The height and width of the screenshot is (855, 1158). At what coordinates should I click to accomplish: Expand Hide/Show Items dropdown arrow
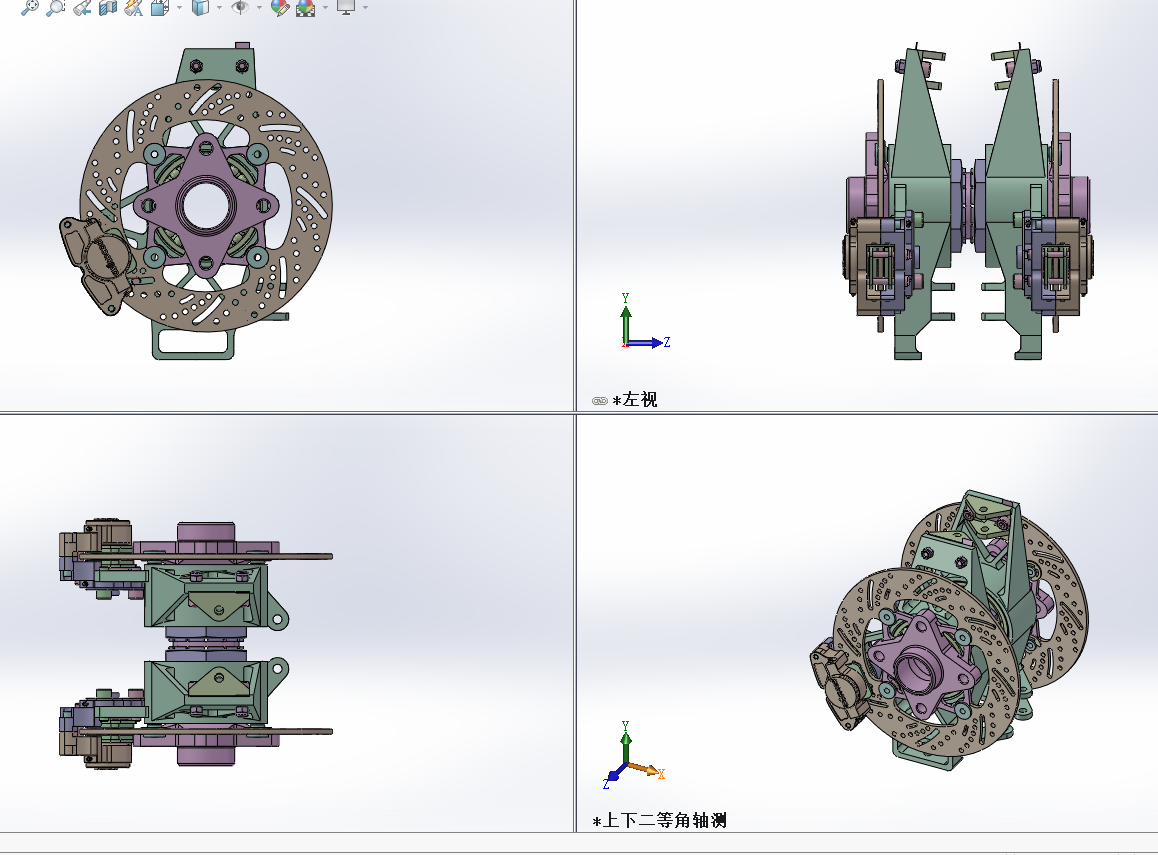tap(259, 8)
